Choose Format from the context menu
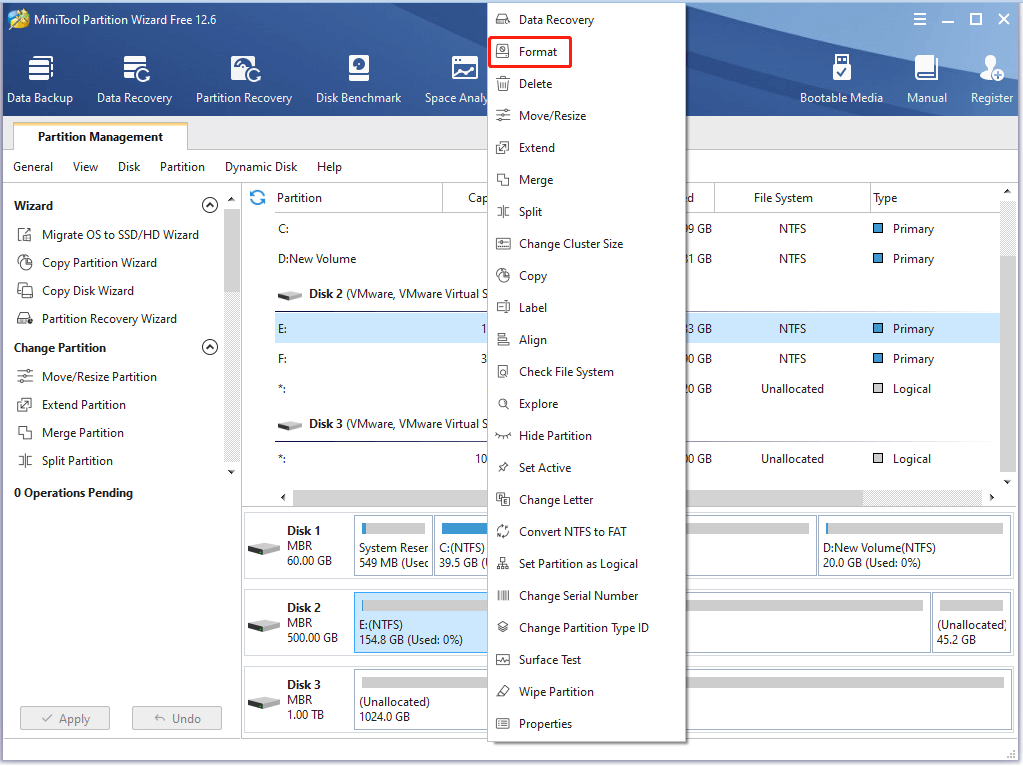The width and height of the screenshot is (1023, 766). point(529,52)
